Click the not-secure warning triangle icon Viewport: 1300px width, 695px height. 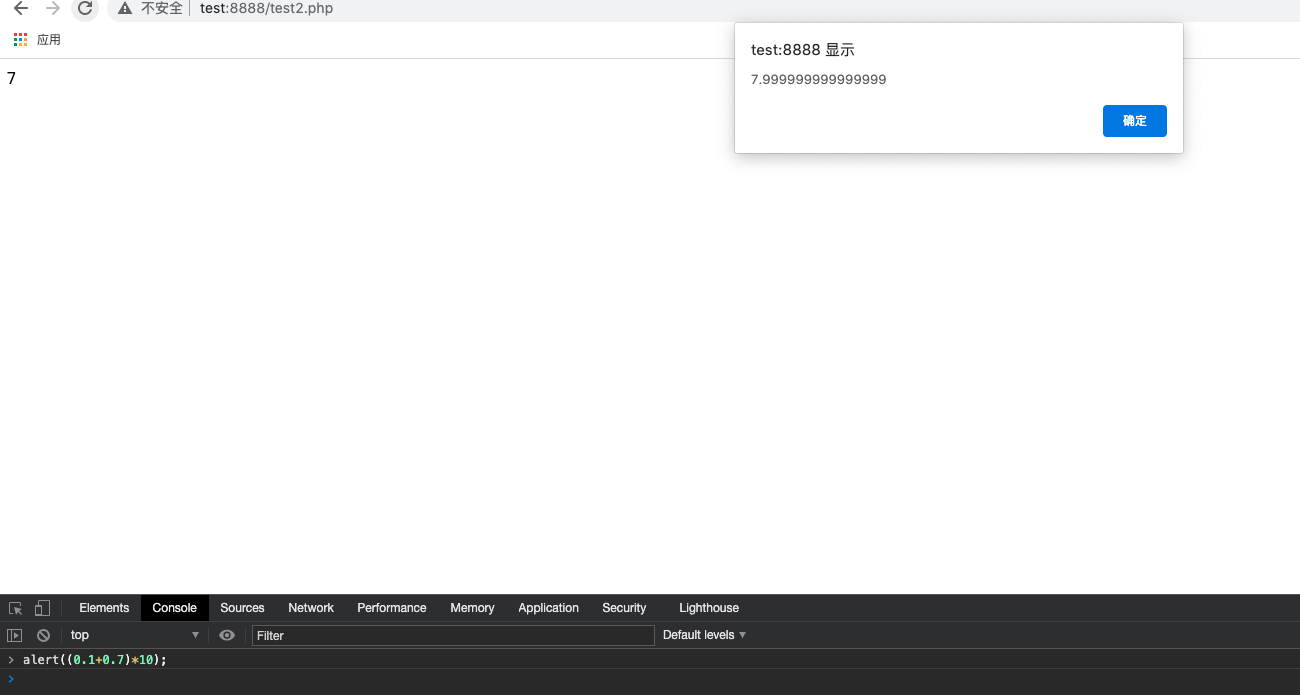coord(124,9)
